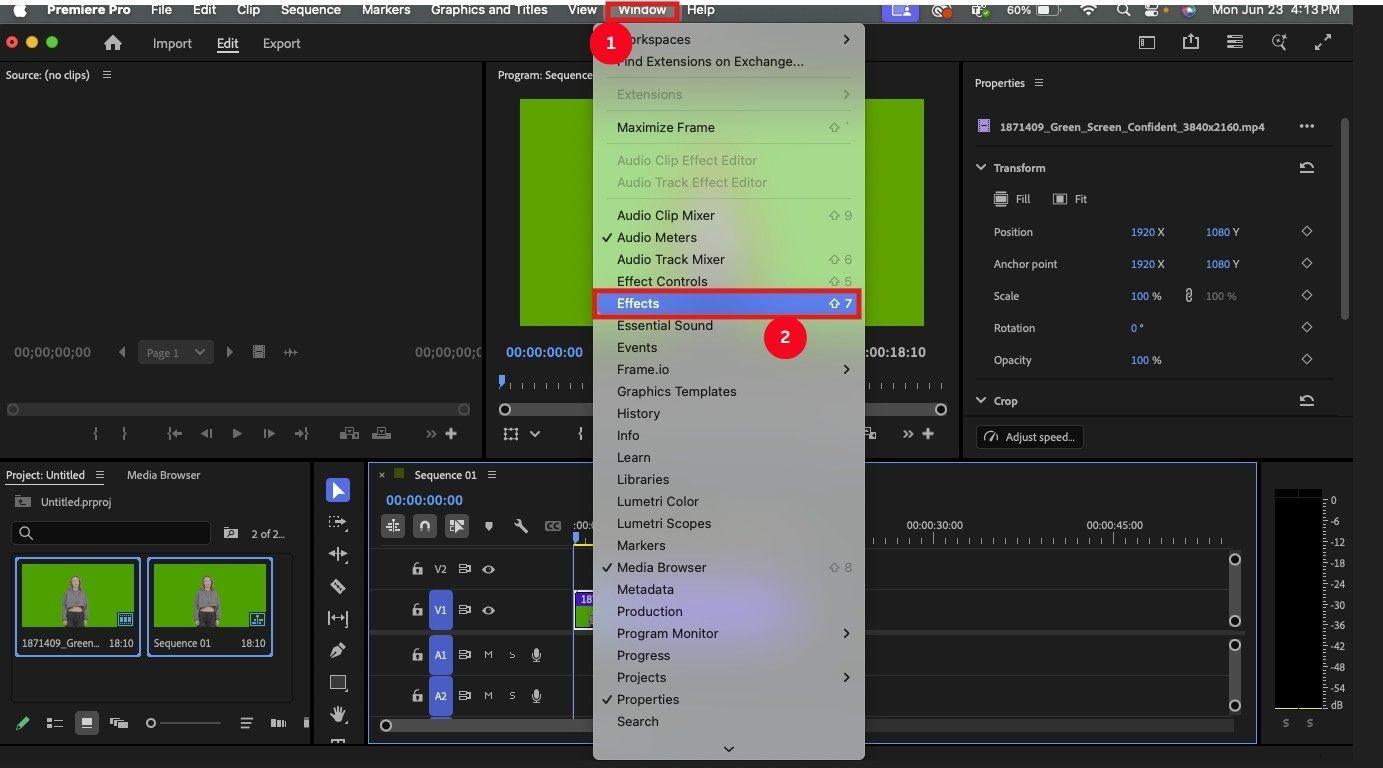Viewport: 1383px width, 768px height.
Task: Click the Voice-over record mic on A1
Action: (537, 655)
